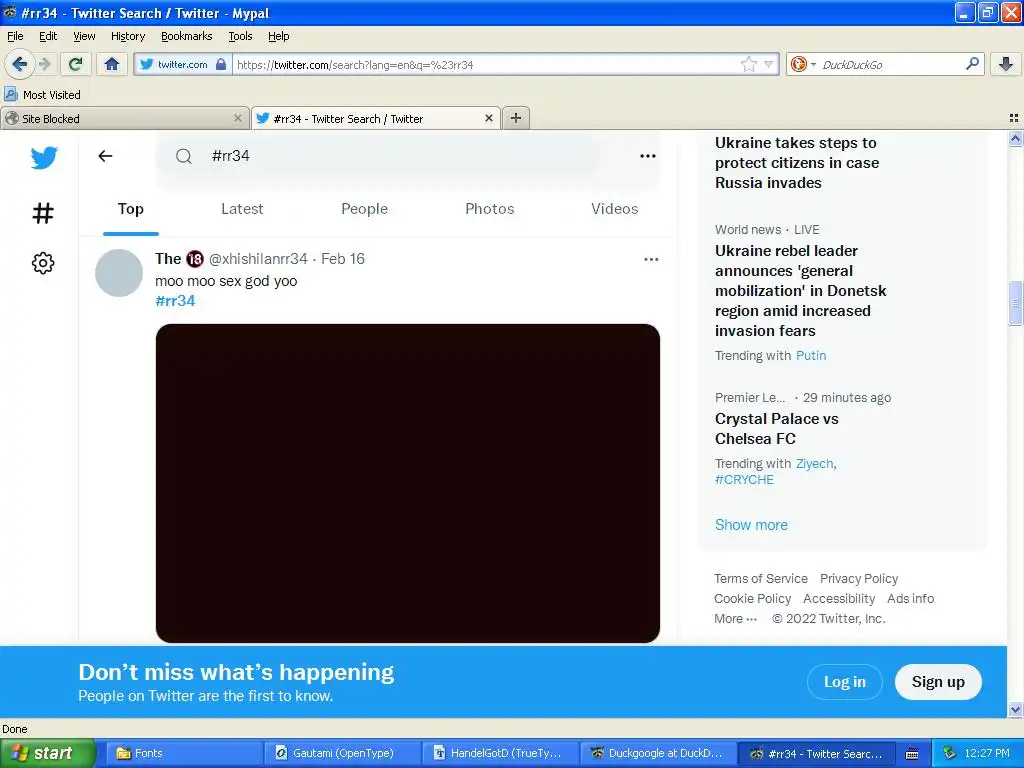
Task: Open 'Ukraine takes steps to protect citizens' story
Action: point(797,163)
